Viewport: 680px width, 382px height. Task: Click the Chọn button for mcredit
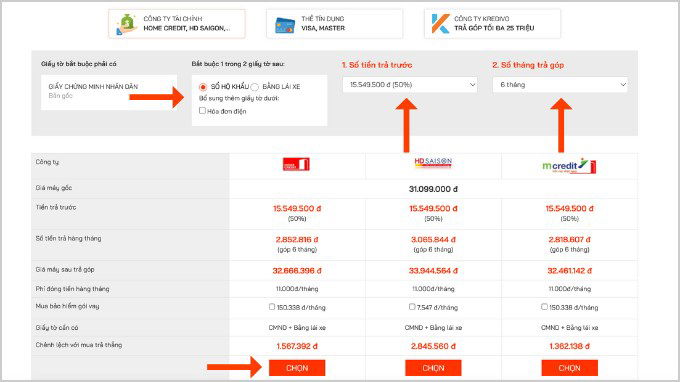tap(569, 368)
